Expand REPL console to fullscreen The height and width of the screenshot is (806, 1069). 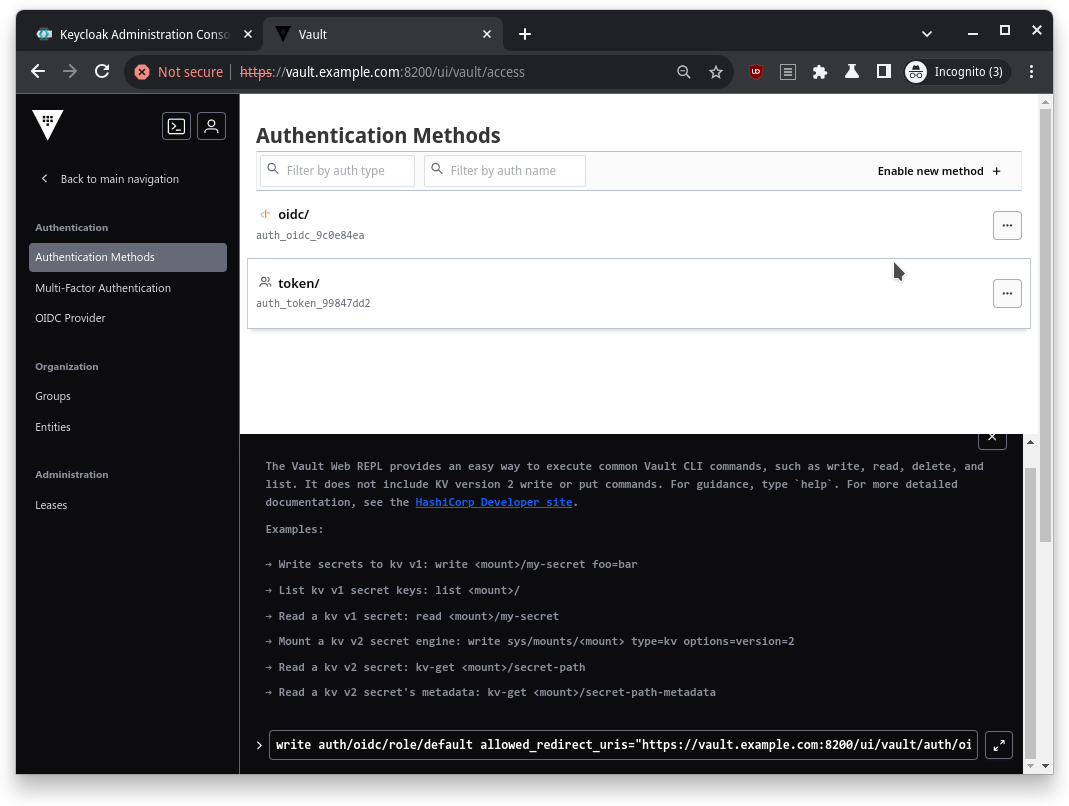999,745
